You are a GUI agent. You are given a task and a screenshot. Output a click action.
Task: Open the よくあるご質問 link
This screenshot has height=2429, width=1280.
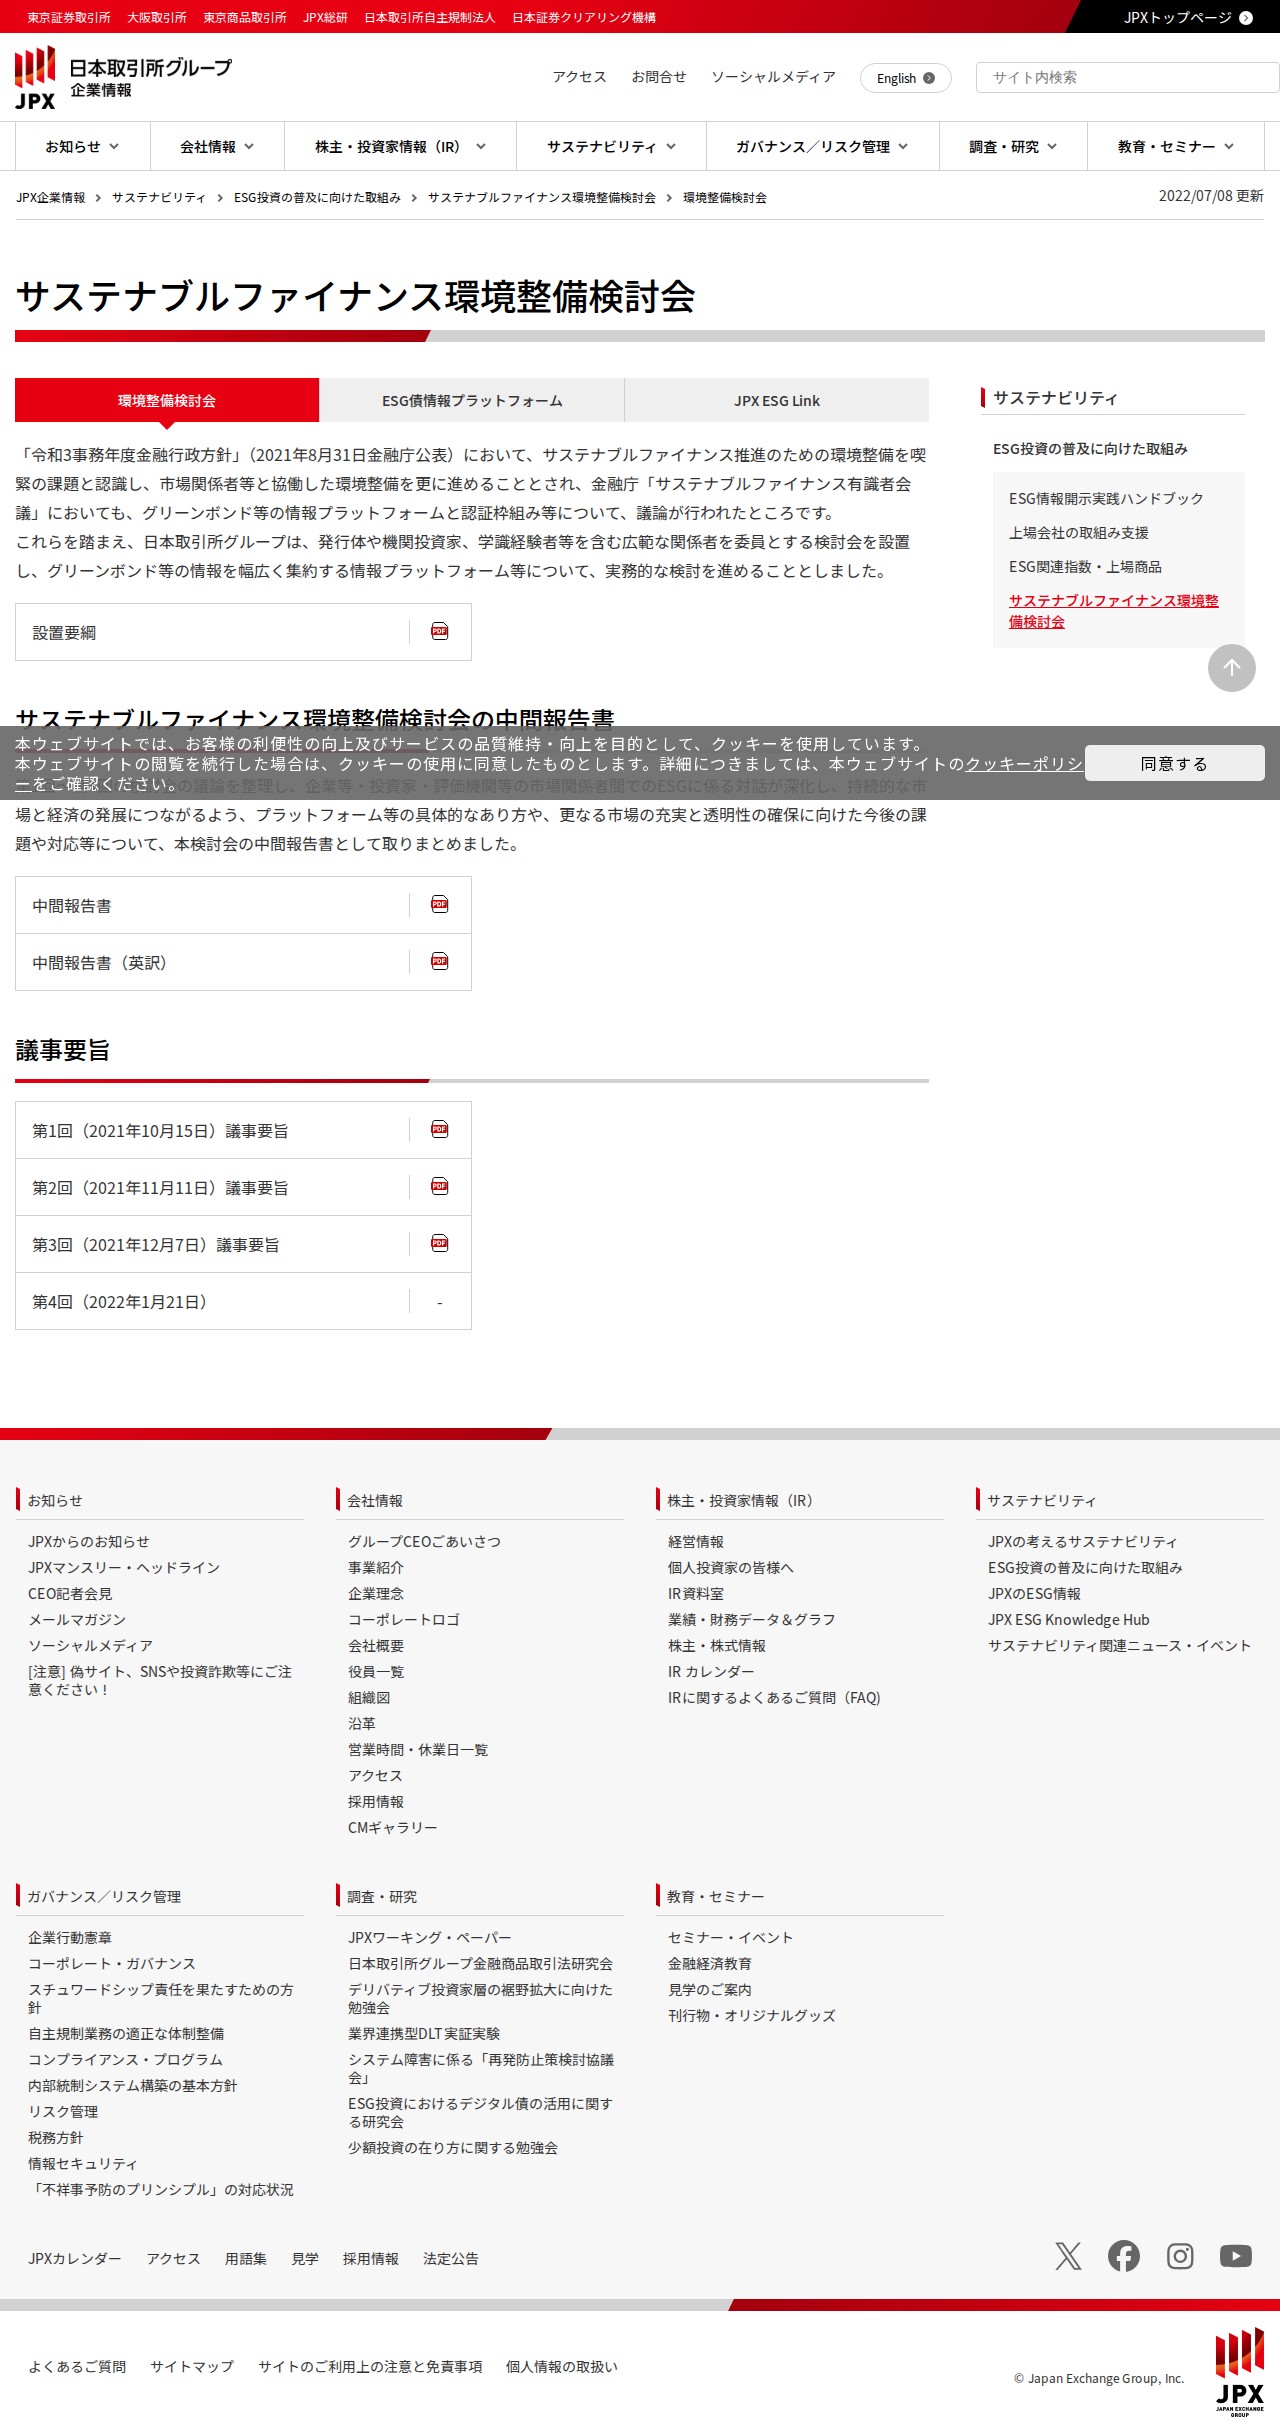pyautogui.click(x=77, y=2366)
